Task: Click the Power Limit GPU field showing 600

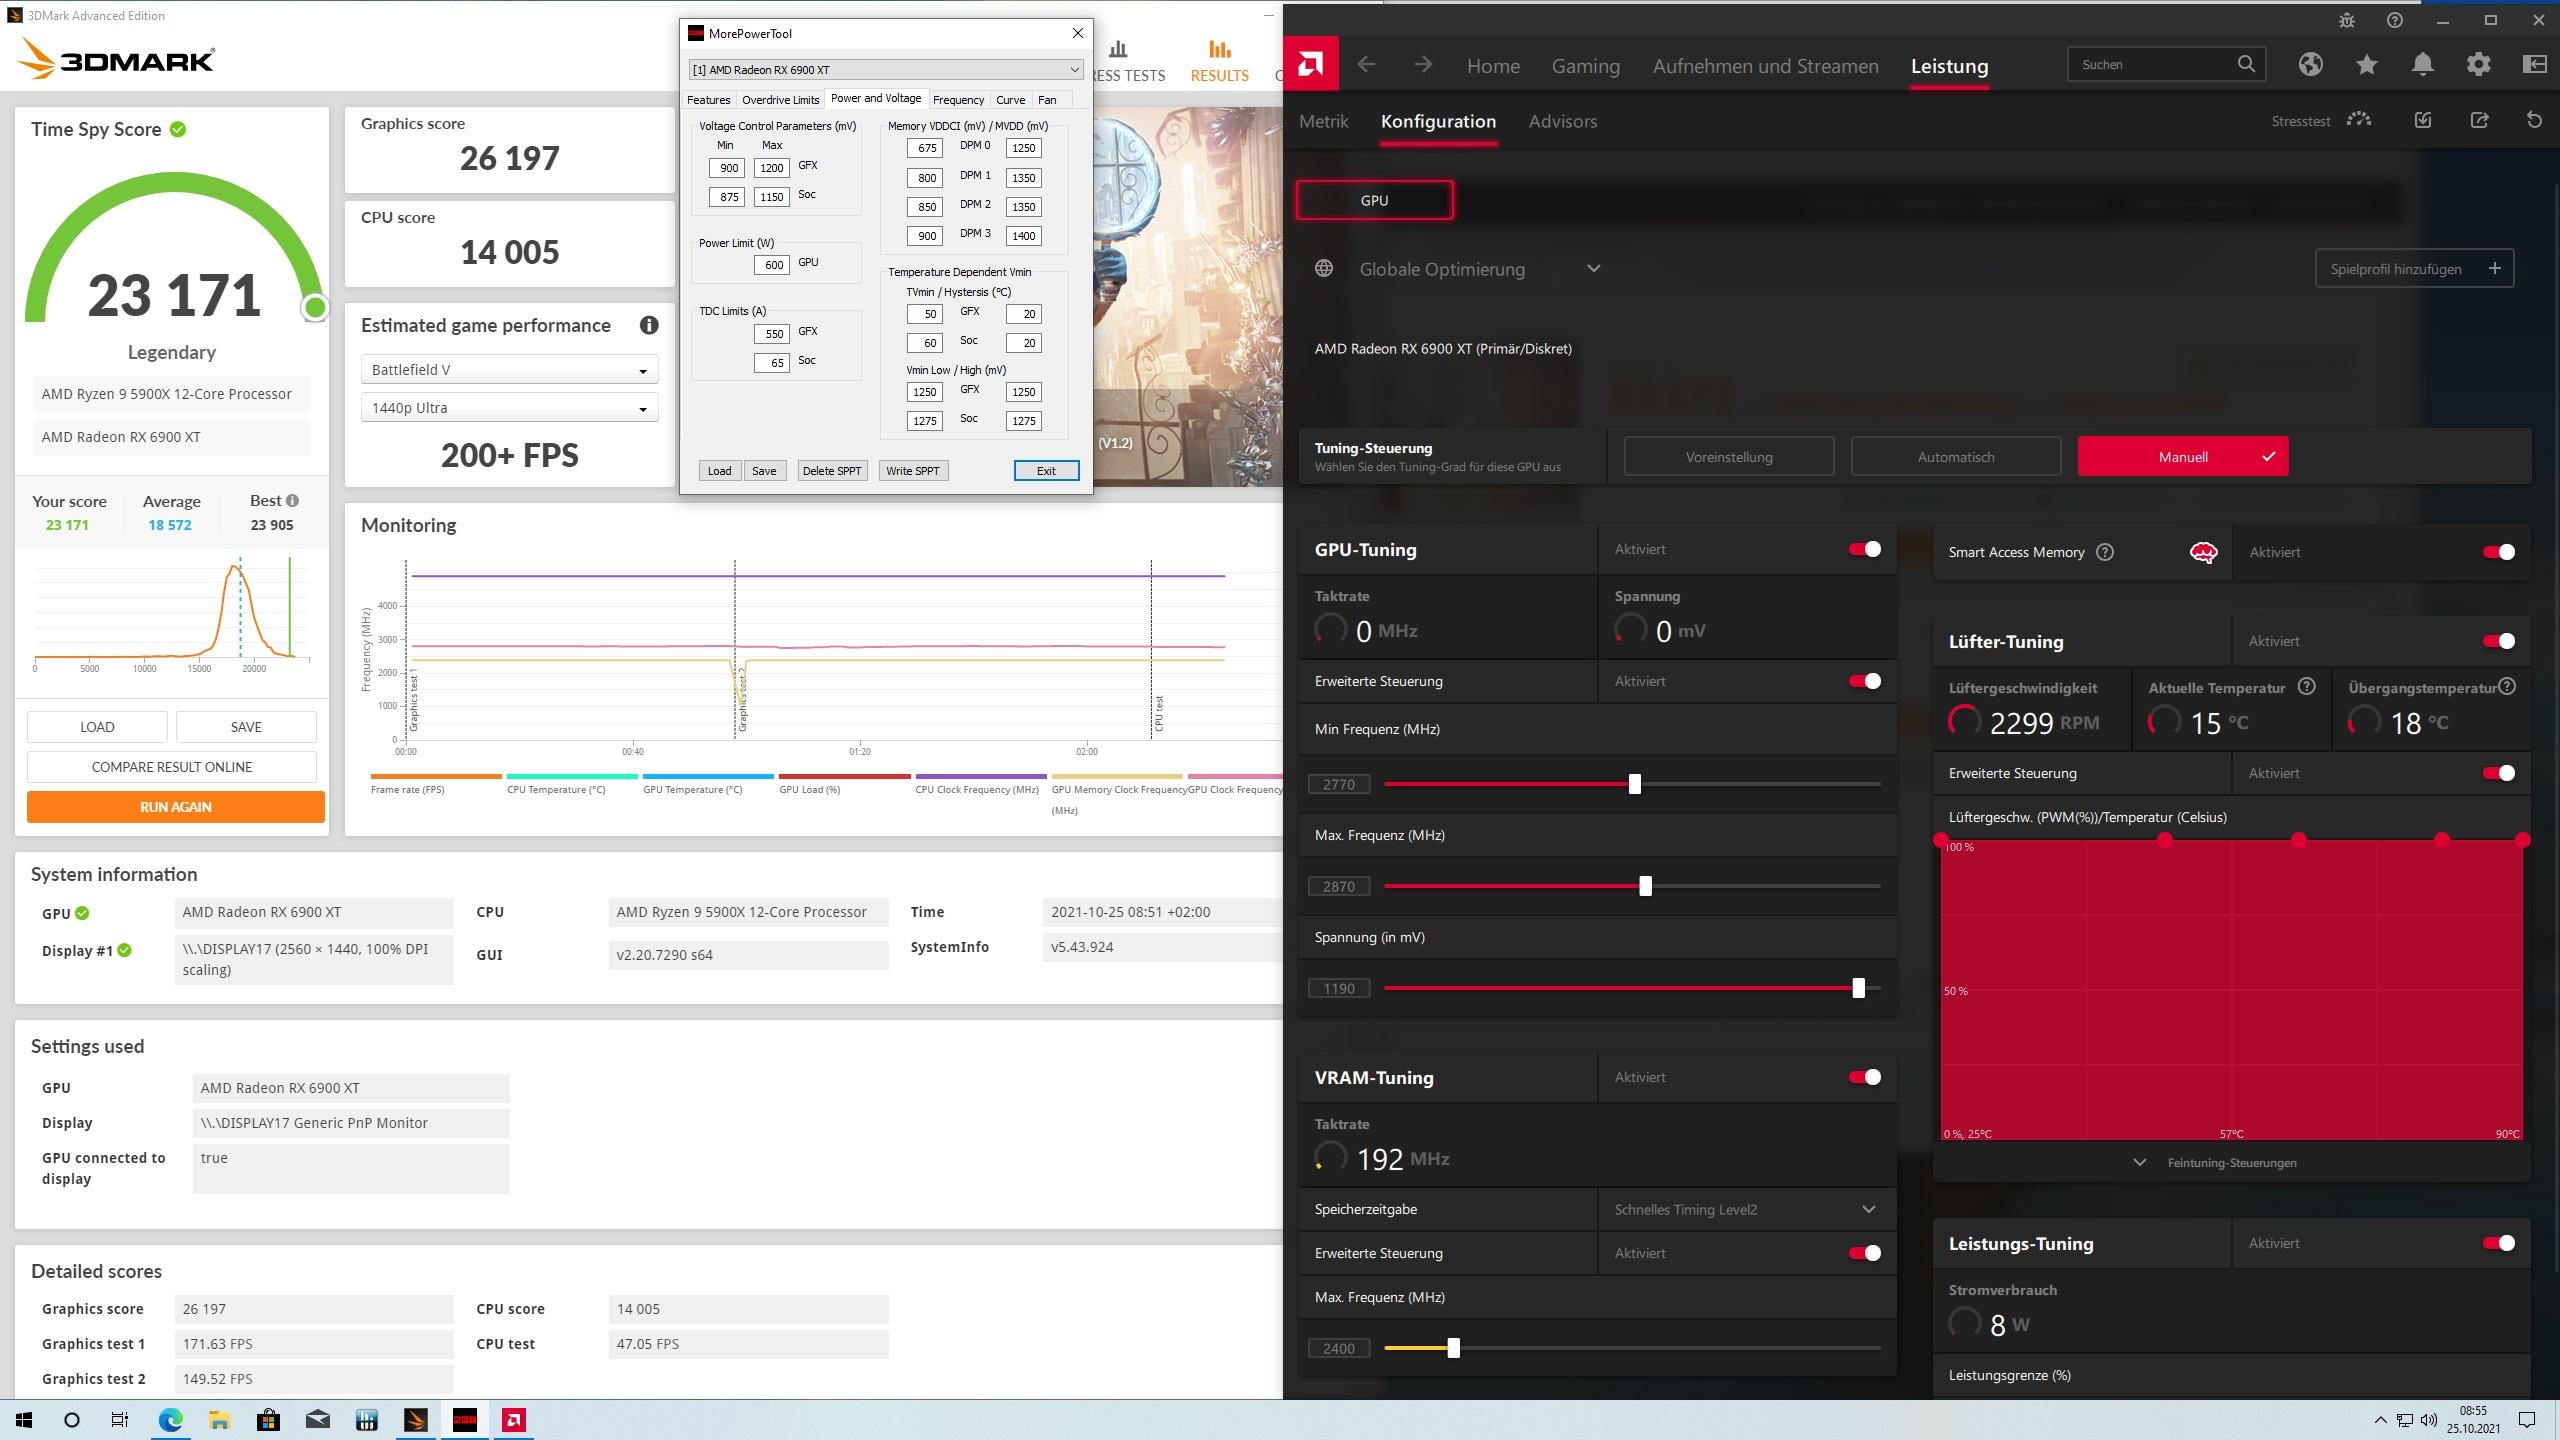Action: pos(771,265)
